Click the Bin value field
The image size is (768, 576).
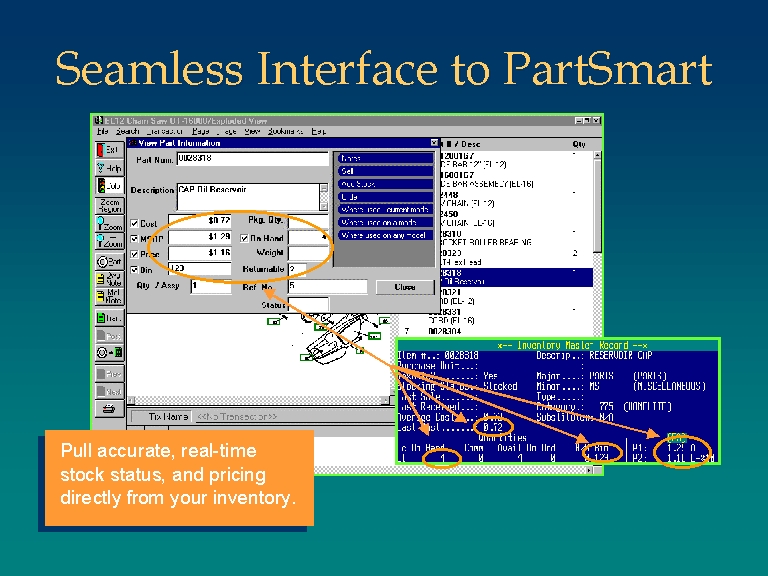pos(200,268)
